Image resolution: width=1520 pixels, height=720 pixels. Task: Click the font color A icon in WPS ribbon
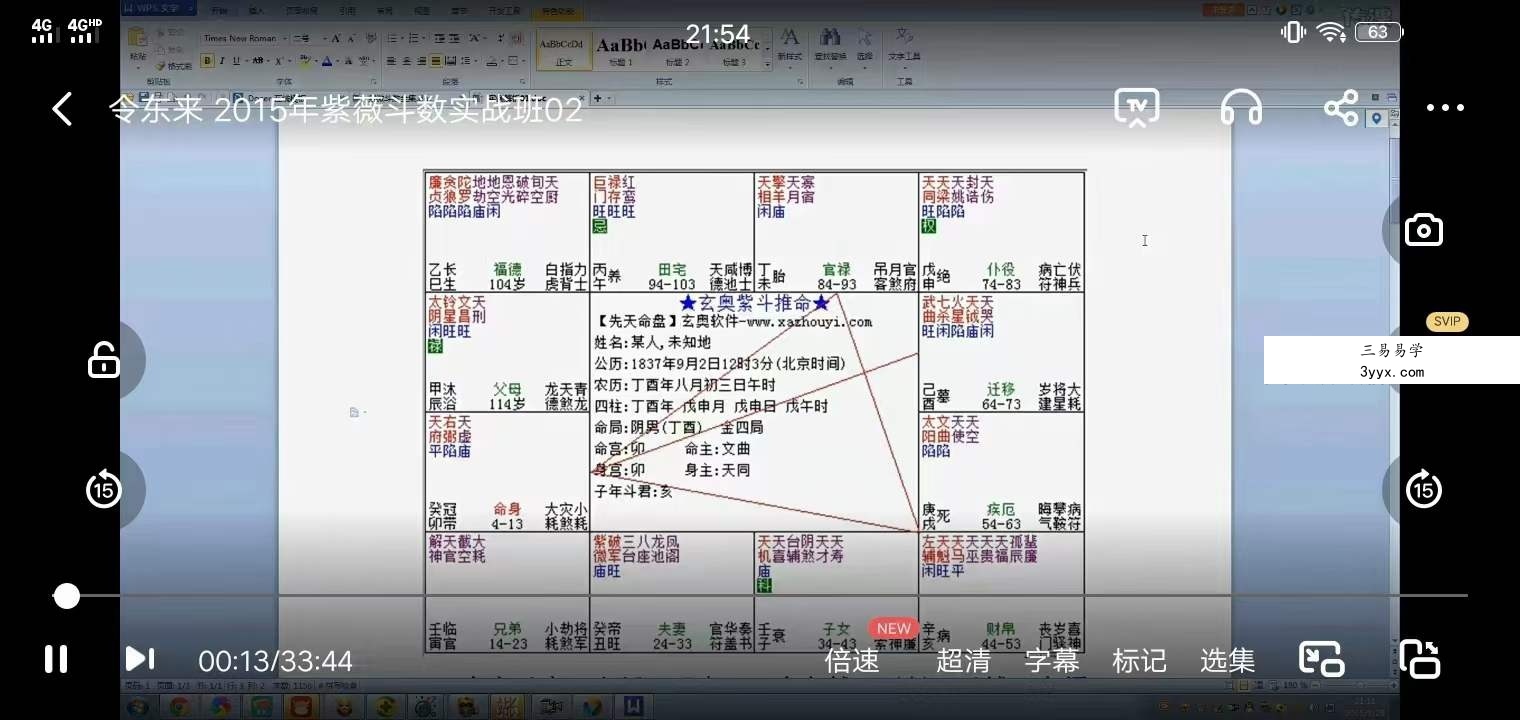pyautogui.click(x=326, y=61)
